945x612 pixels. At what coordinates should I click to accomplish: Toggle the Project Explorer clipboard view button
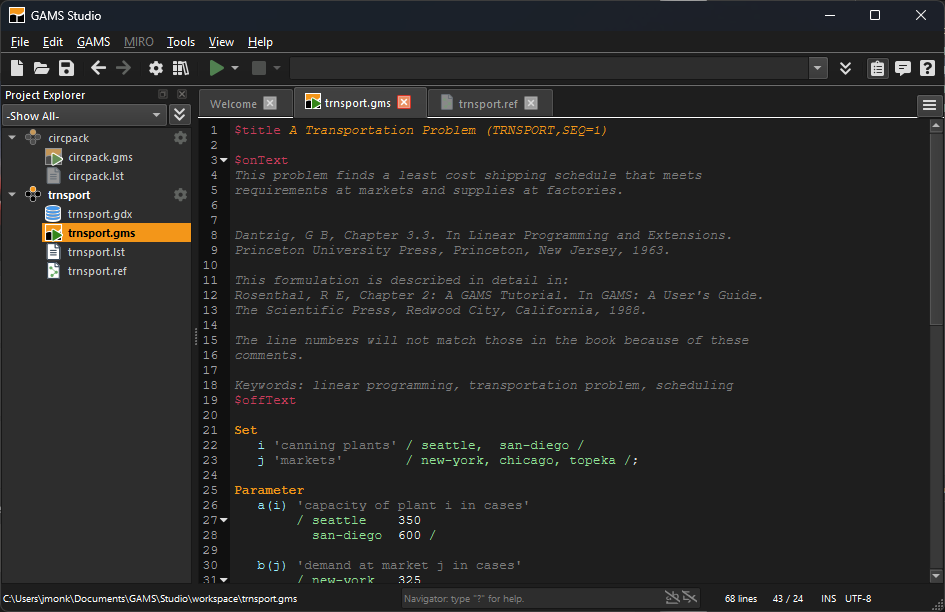point(877,68)
